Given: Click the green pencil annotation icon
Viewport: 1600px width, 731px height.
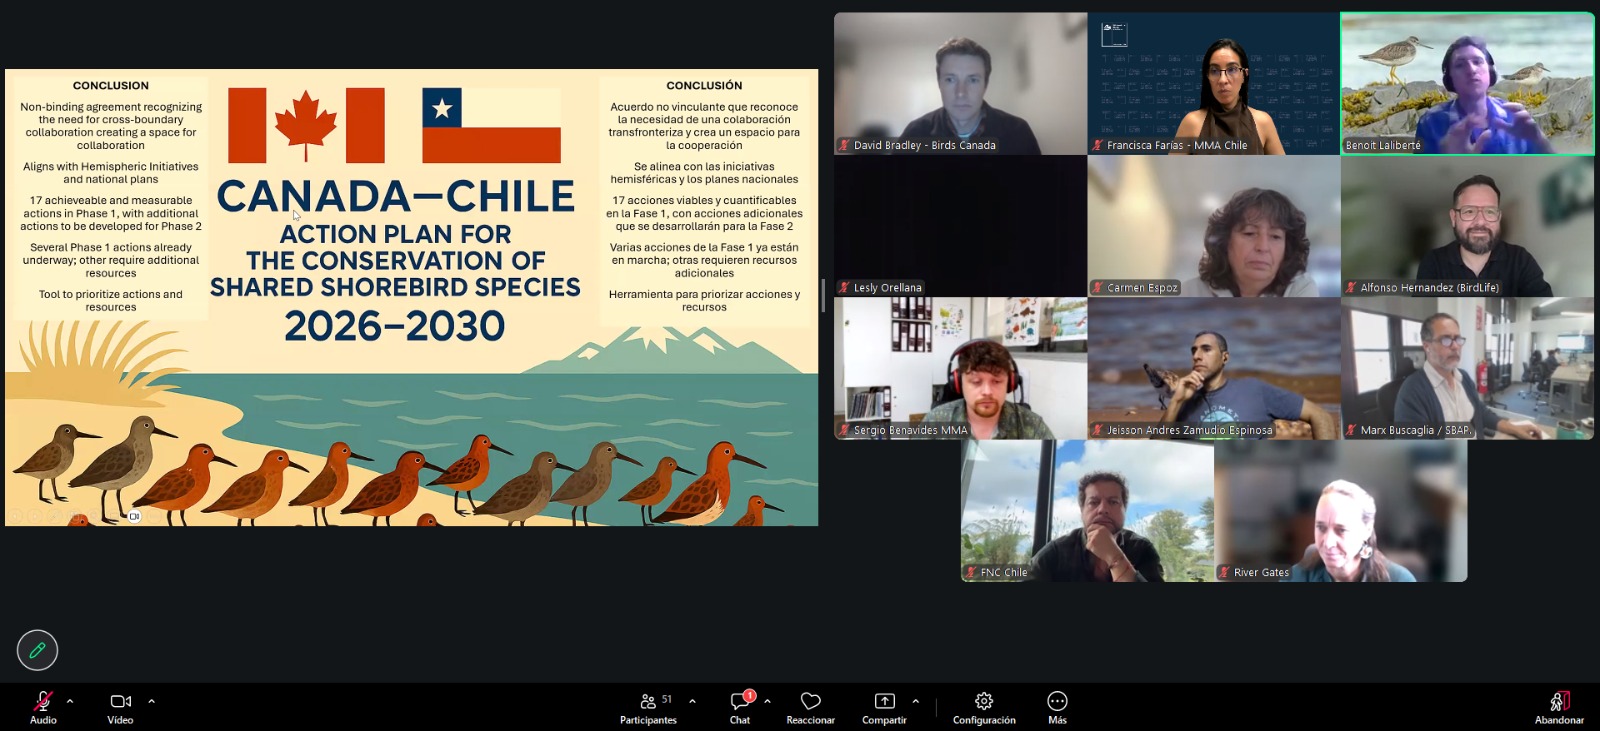Looking at the screenshot, I should (37, 650).
